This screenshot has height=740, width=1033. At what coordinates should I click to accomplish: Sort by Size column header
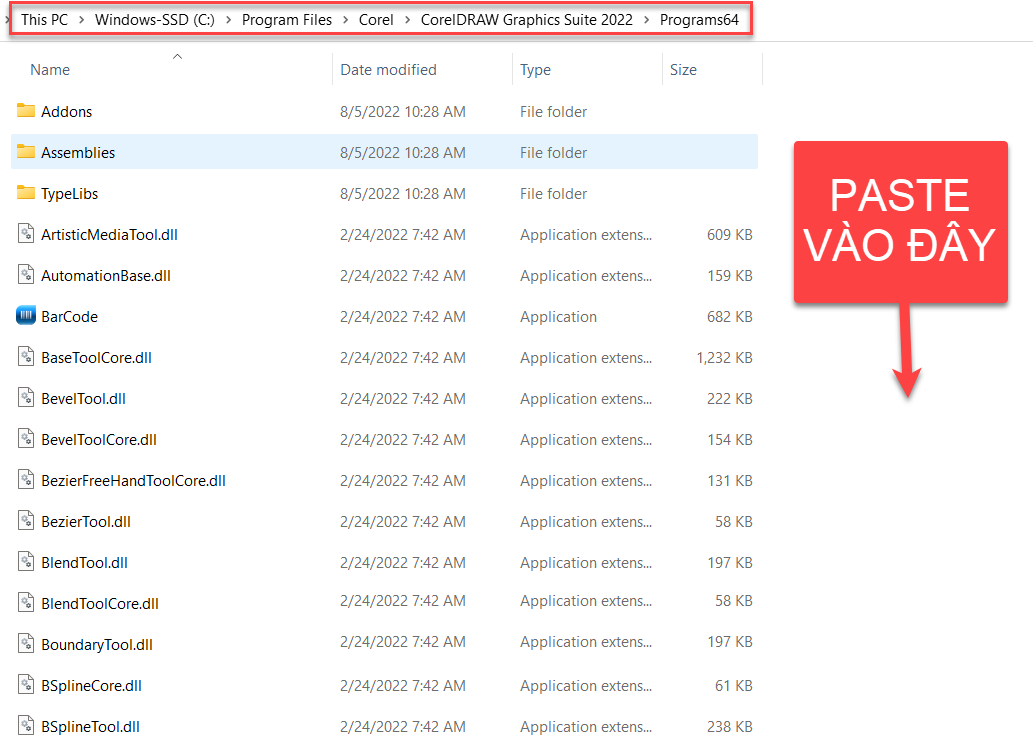tap(683, 69)
